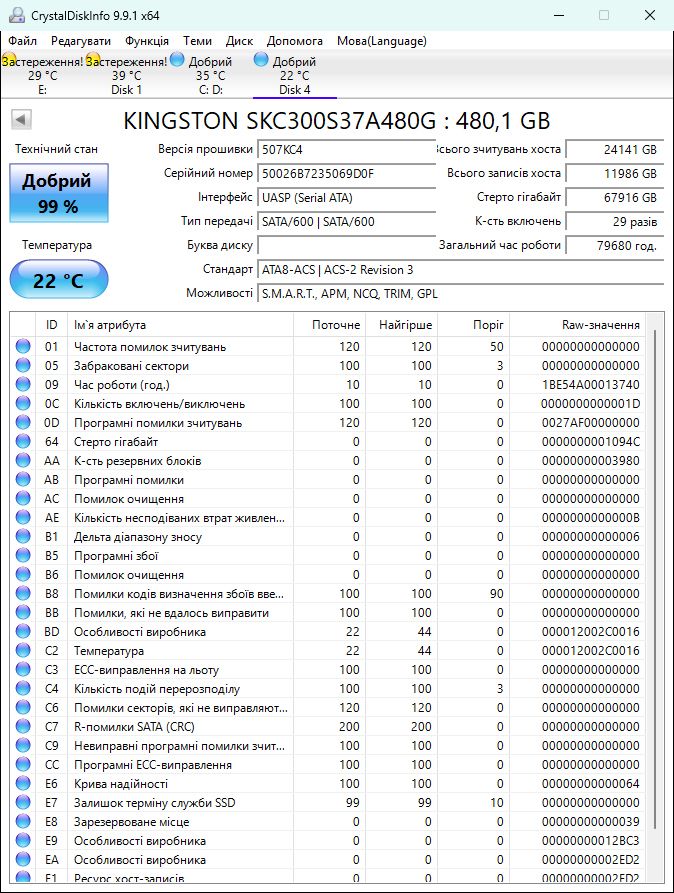Image resolution: width=674 pixels, height=893 pixels.
Task: Click the Поріг column header
Action: [x=473, y=325]
